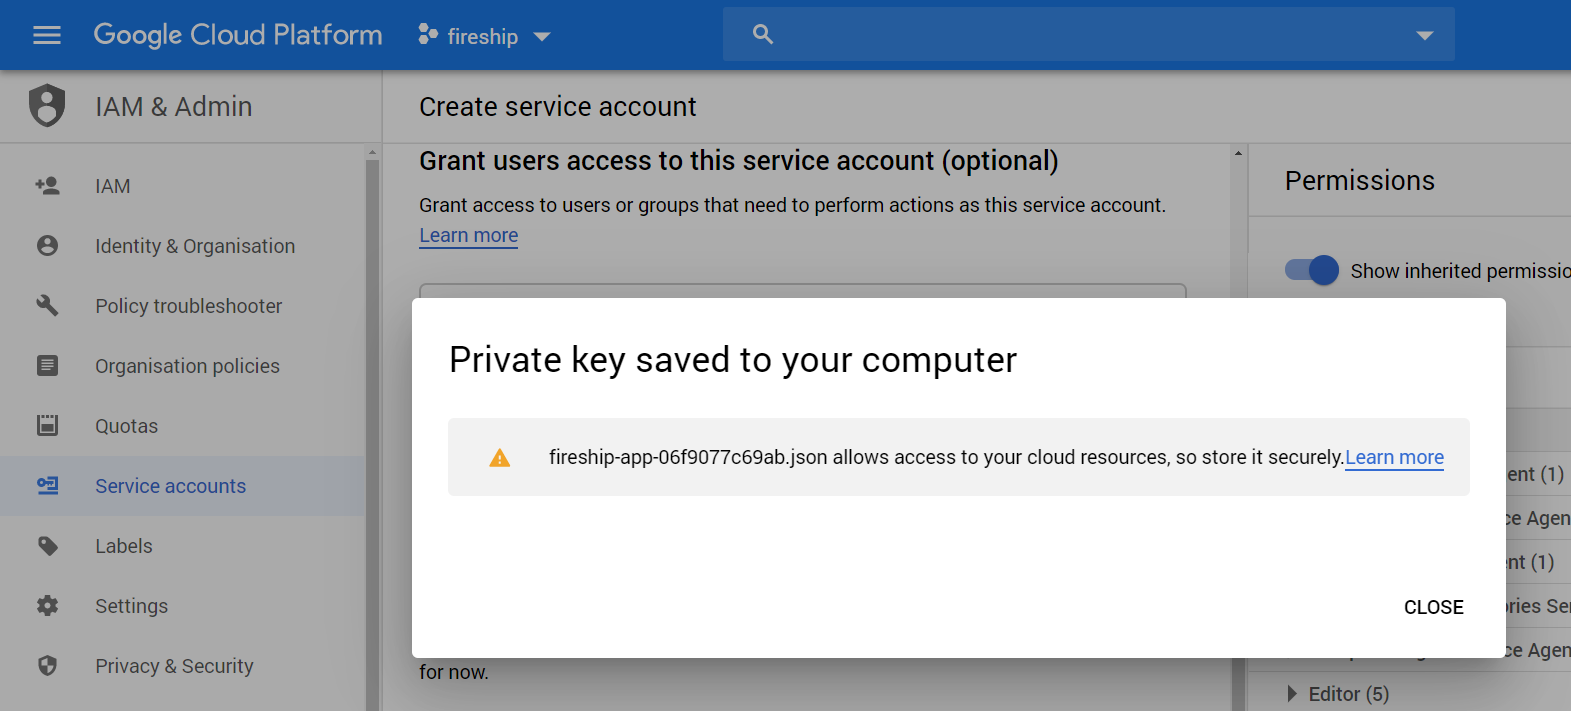Image resolution: width=1571 pixels, height=711 pixels.
Task: Open the fireship project selector dropdown
Action: (485, 36)
